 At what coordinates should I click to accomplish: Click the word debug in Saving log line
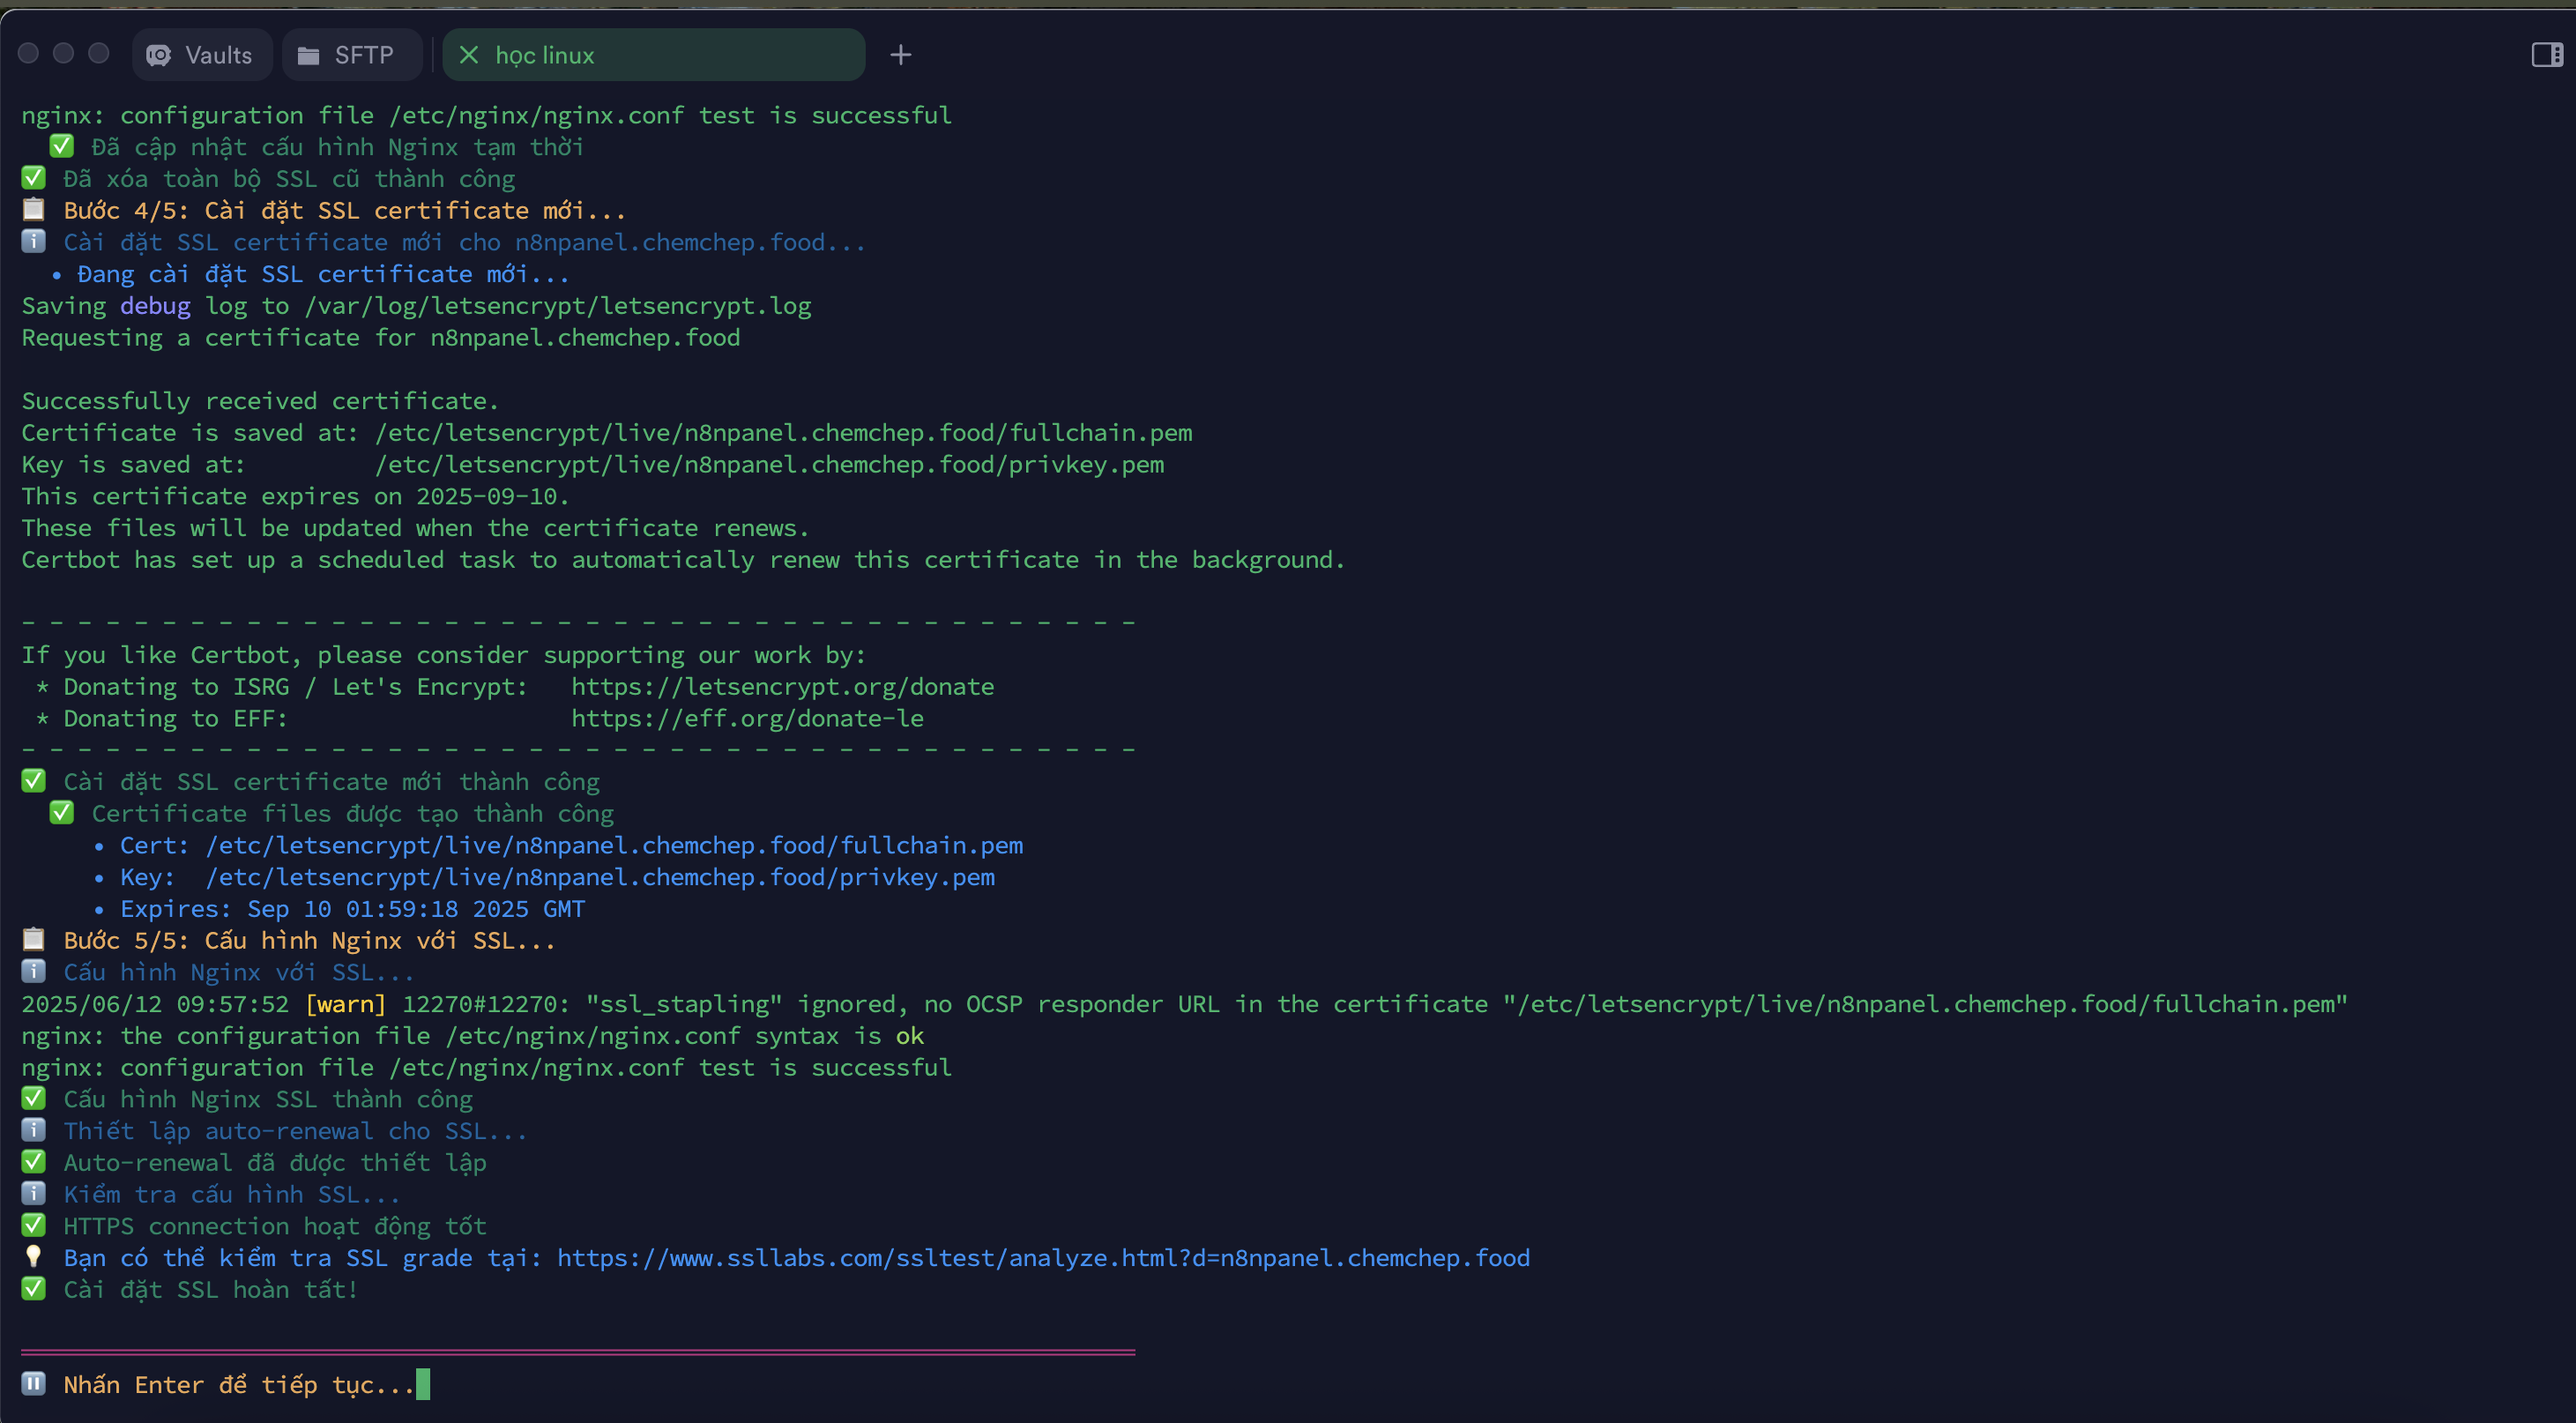coord(155,306)
